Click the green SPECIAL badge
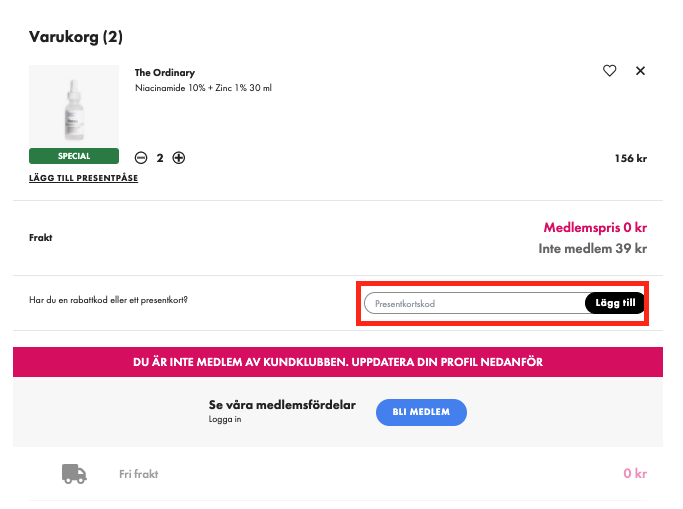The width and height of the screenshot is (683, 509). (x=74, y=156)
